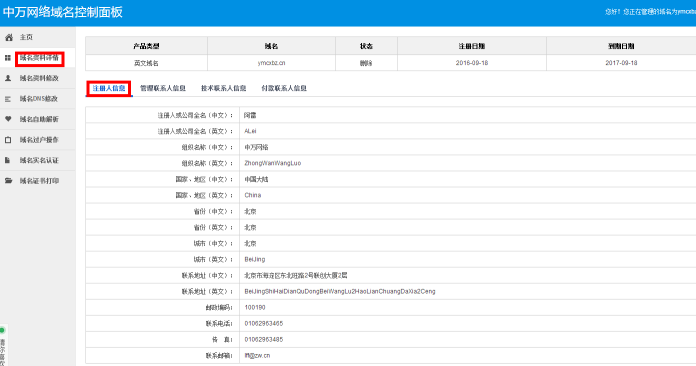Click the grid icon for 域名资料详情
Image resolution: width=696 pixels, height=366 pixels.
pos(8,58)
